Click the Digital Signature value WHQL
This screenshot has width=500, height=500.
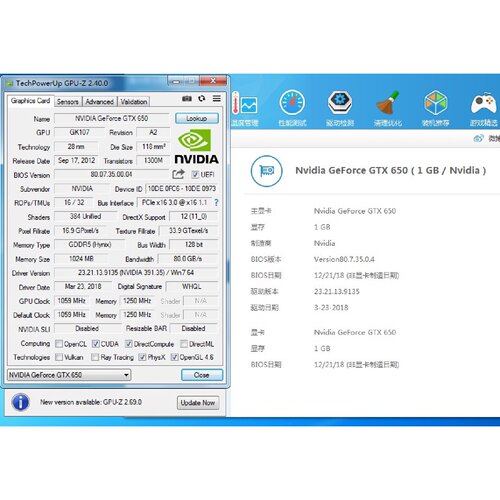(192, 287)
